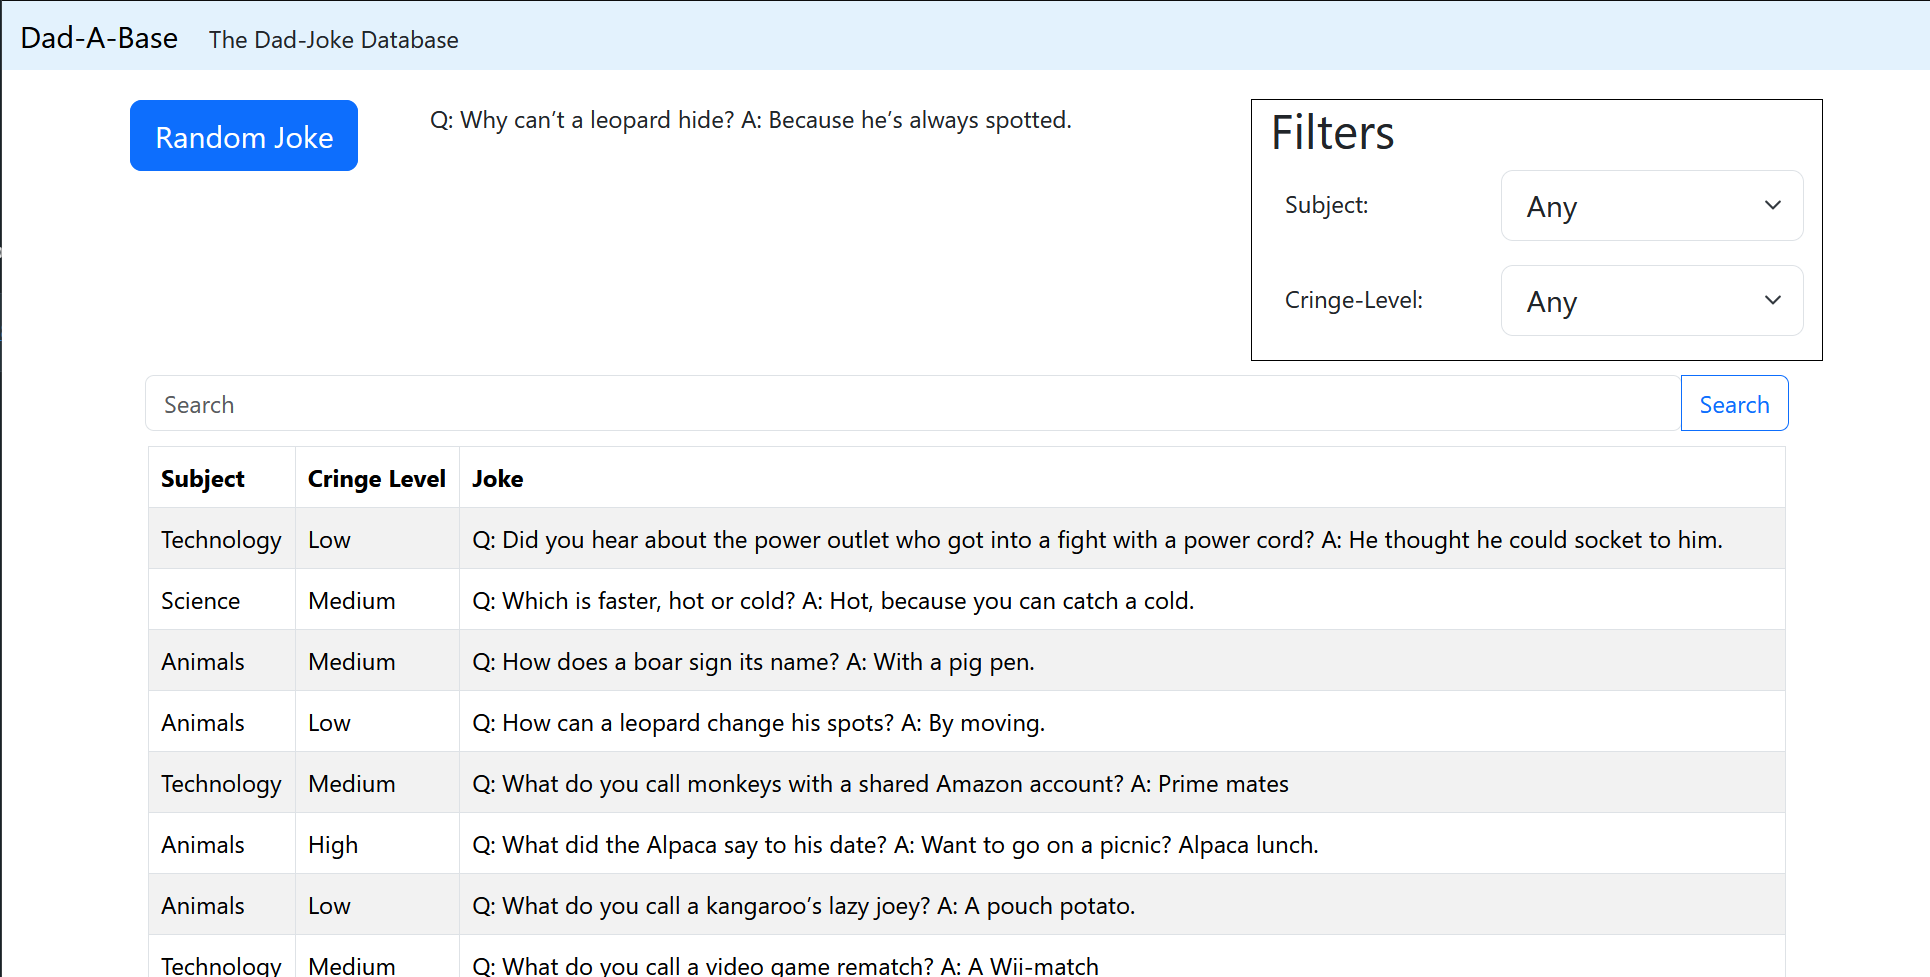Viewport: 1930px width, 977px height.
Task: Select the pouch potato joke row
Action: (803, 906)
